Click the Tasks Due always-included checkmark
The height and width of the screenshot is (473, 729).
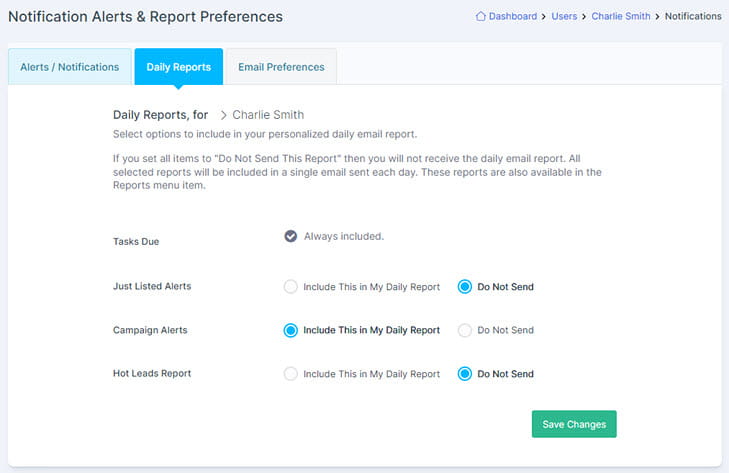pos(291,236)
